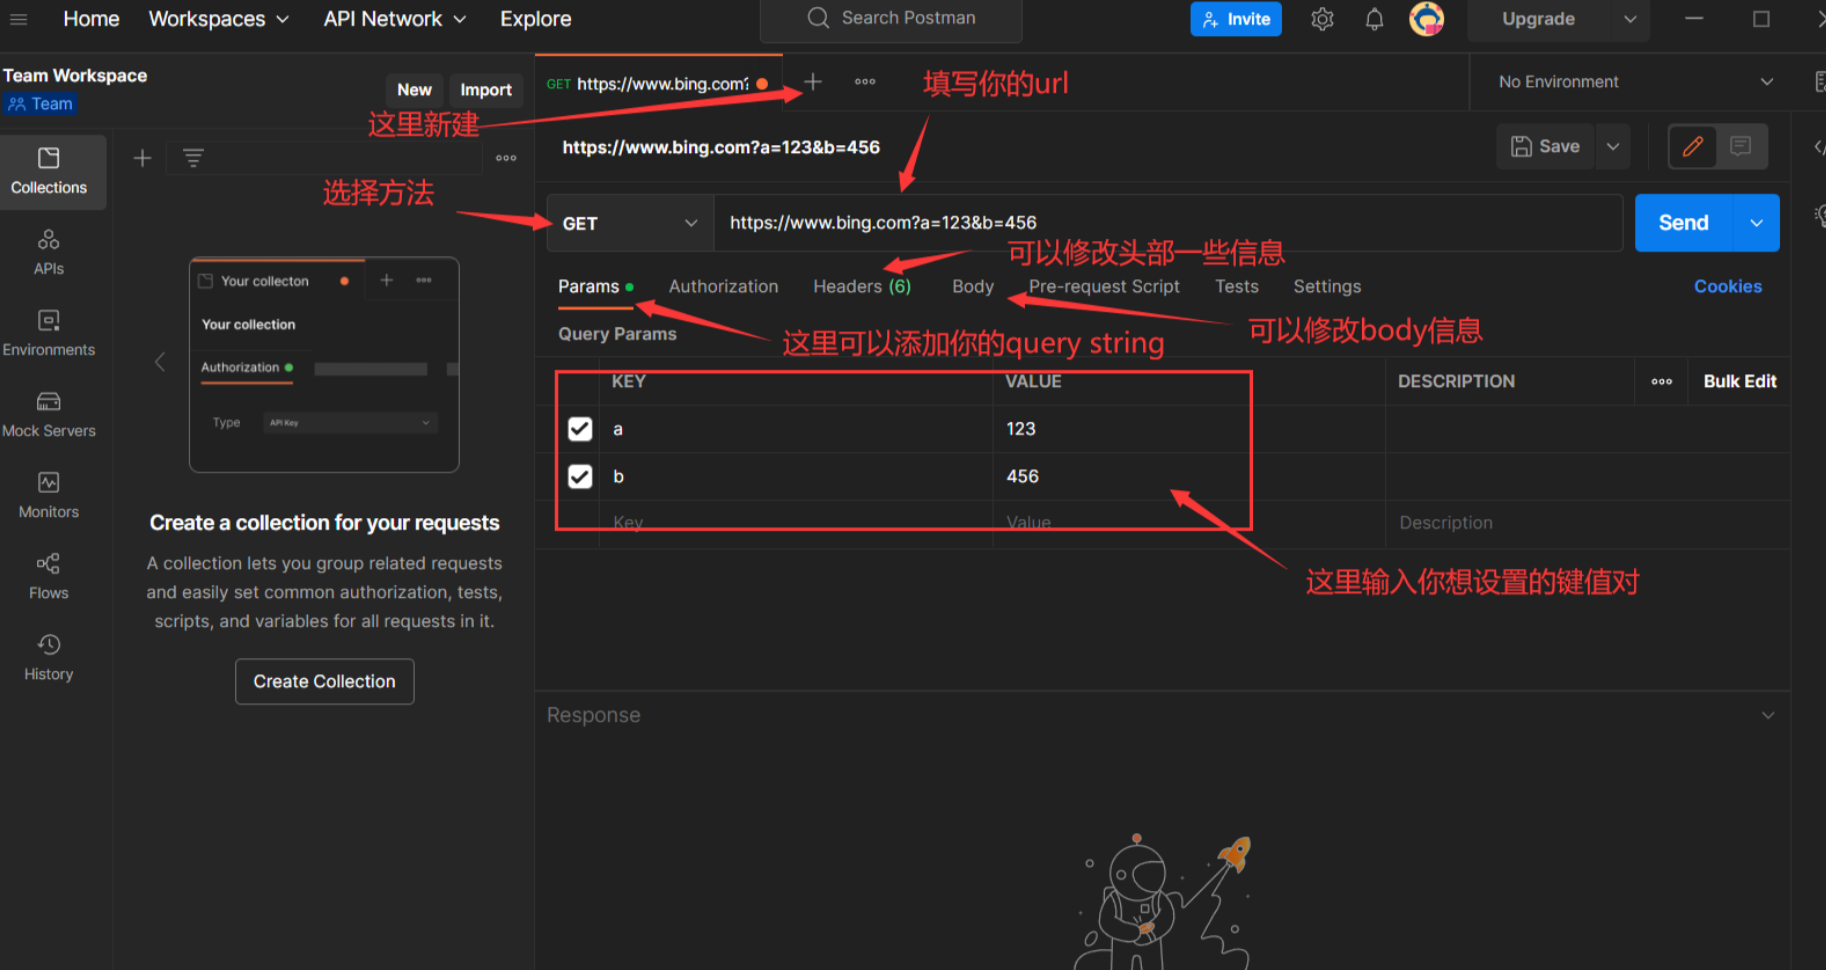Click the Team workspace badge
This screenshot has width=1826, height=970.
[40, 104]
